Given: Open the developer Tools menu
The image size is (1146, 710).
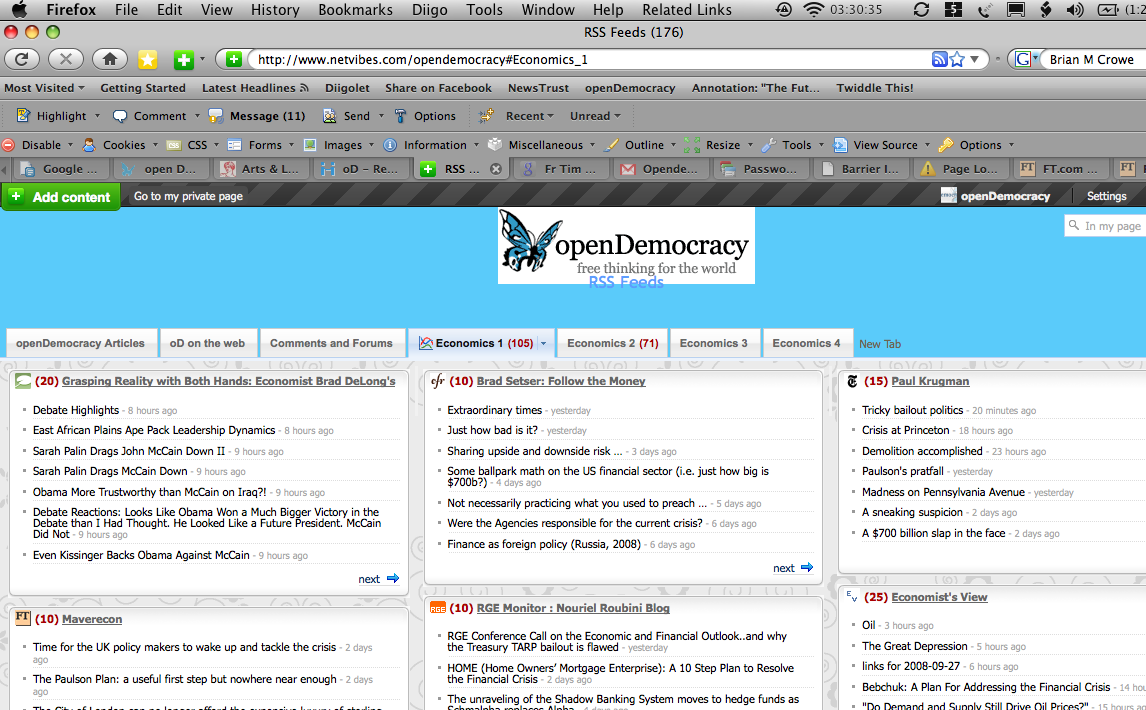Looking at the screenshot, I should (x=786, y=145).
